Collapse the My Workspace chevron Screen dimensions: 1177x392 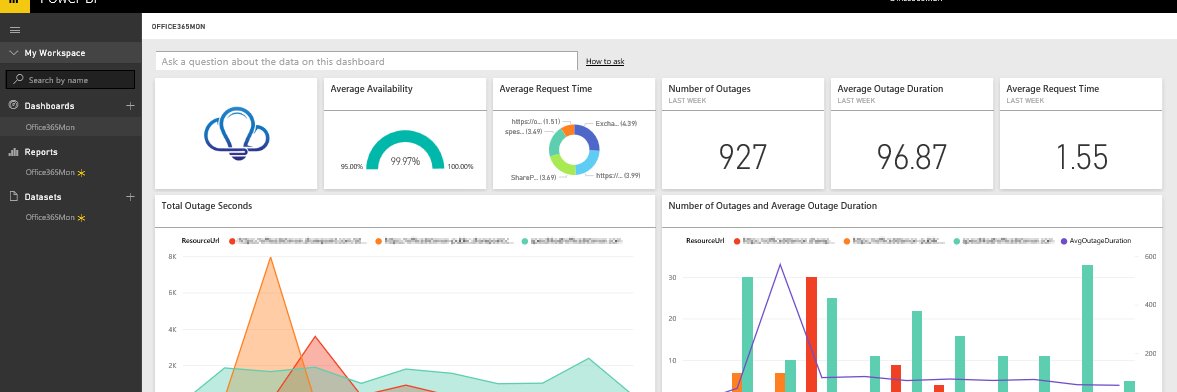point(14,53)
